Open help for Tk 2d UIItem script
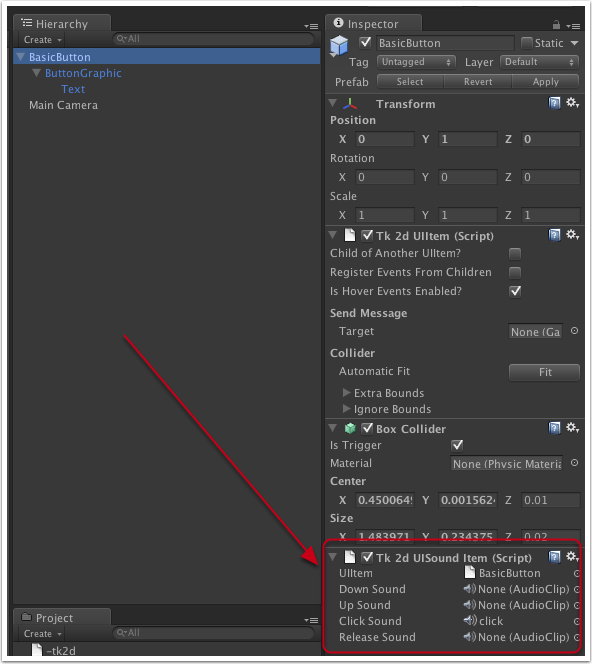The height and width of the screenshot is (664, 592). [x=554, y=235]
